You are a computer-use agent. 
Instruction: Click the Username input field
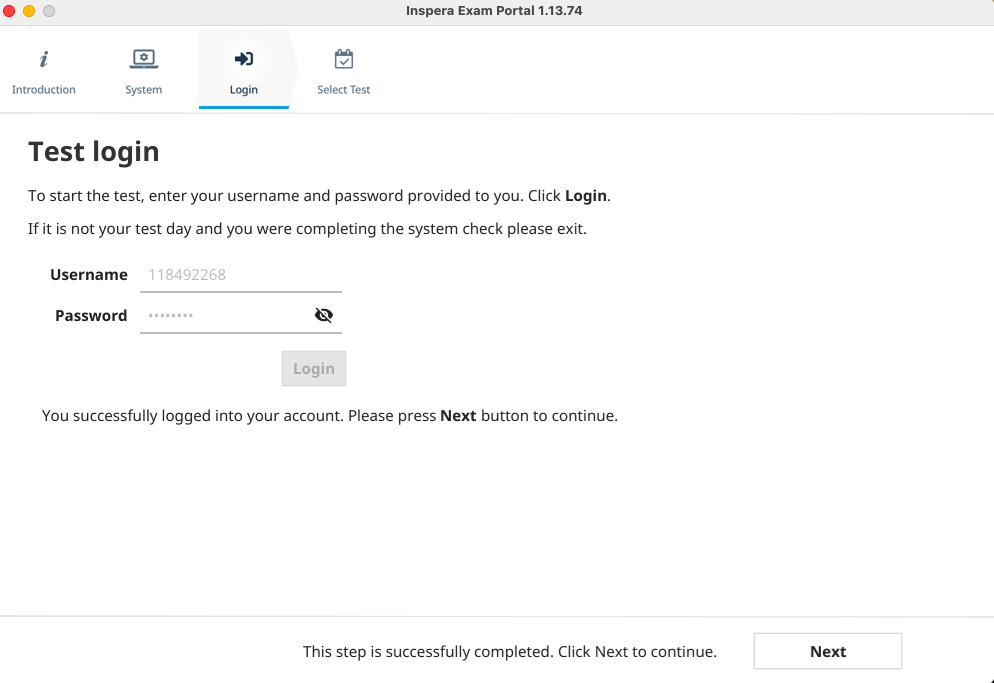[x=241, y=275]
